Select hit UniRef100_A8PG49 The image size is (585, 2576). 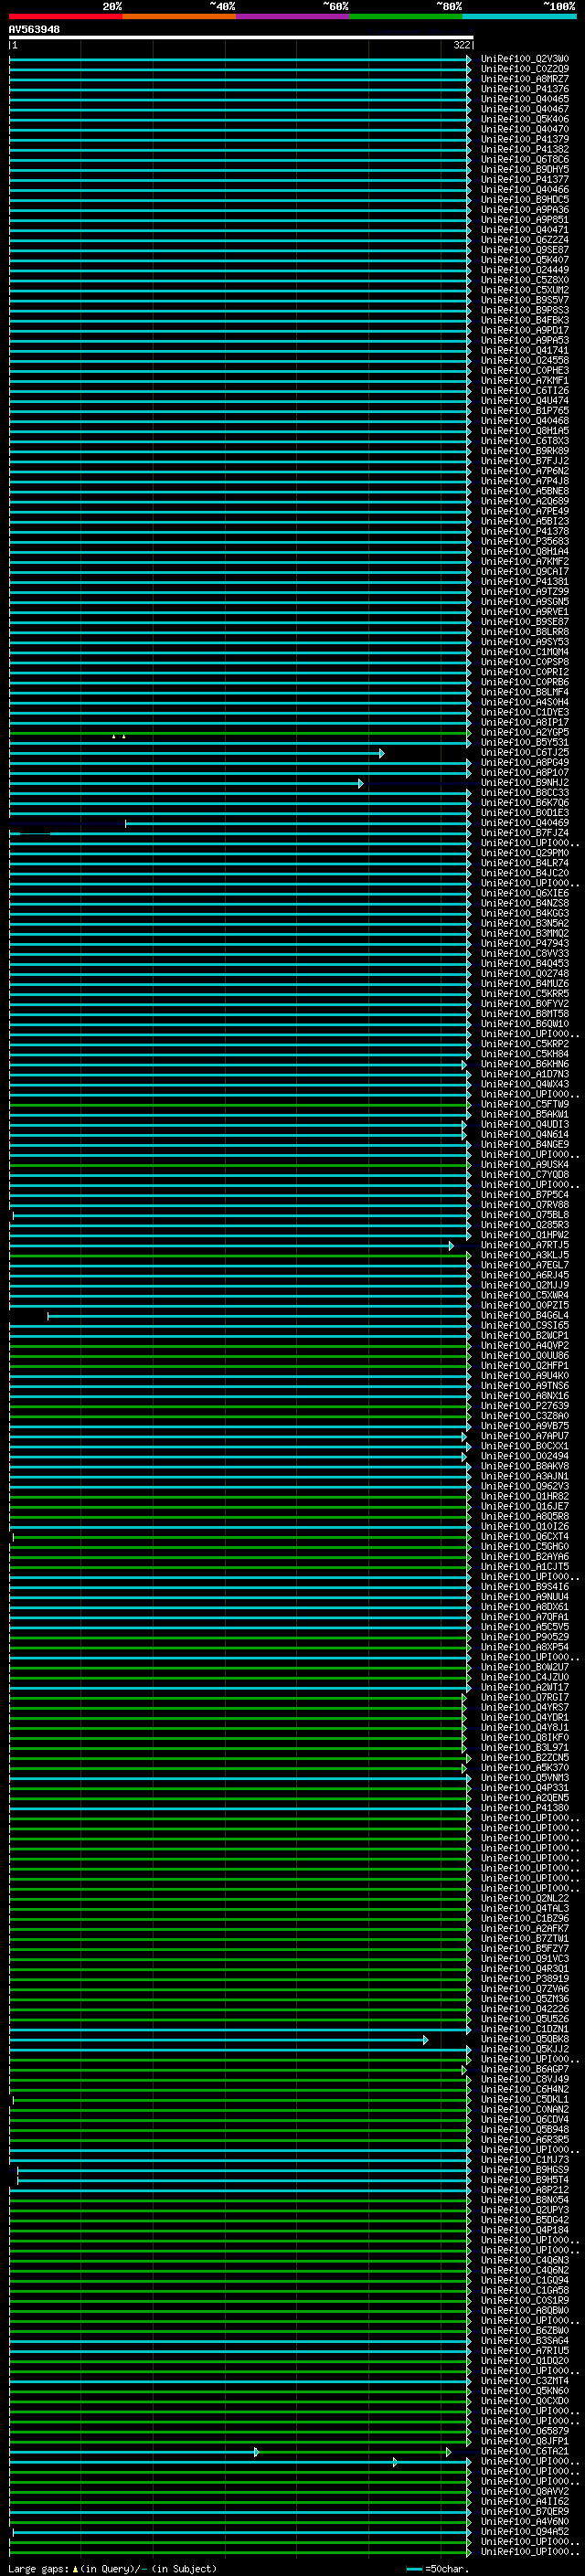pos(525,762)
